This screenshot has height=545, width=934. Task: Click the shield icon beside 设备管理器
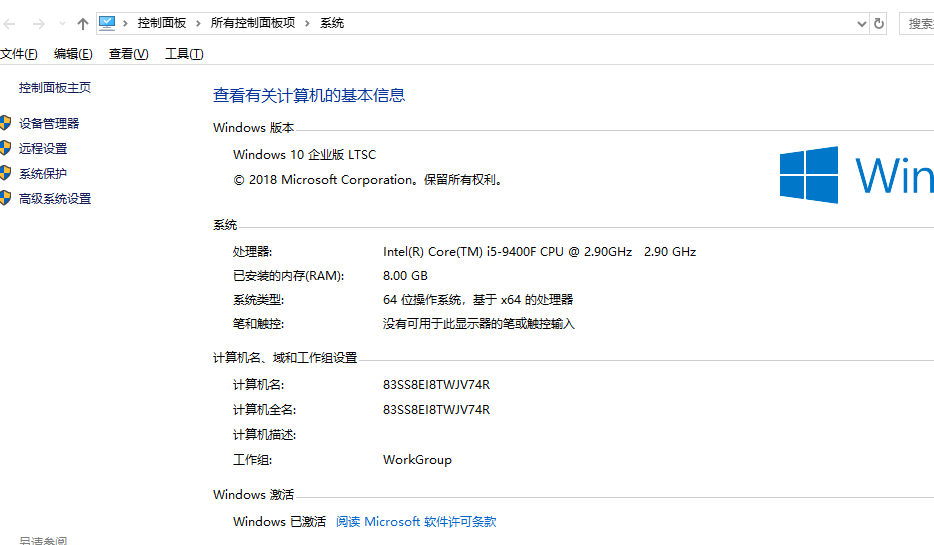6,123
